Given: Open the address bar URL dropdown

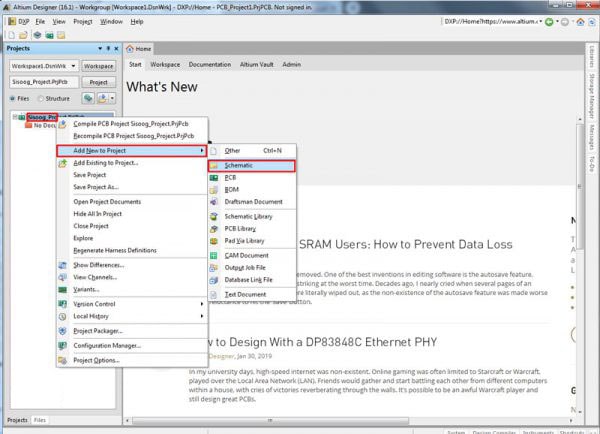Looking at the screenshot, I should click(x=541, y=22).
